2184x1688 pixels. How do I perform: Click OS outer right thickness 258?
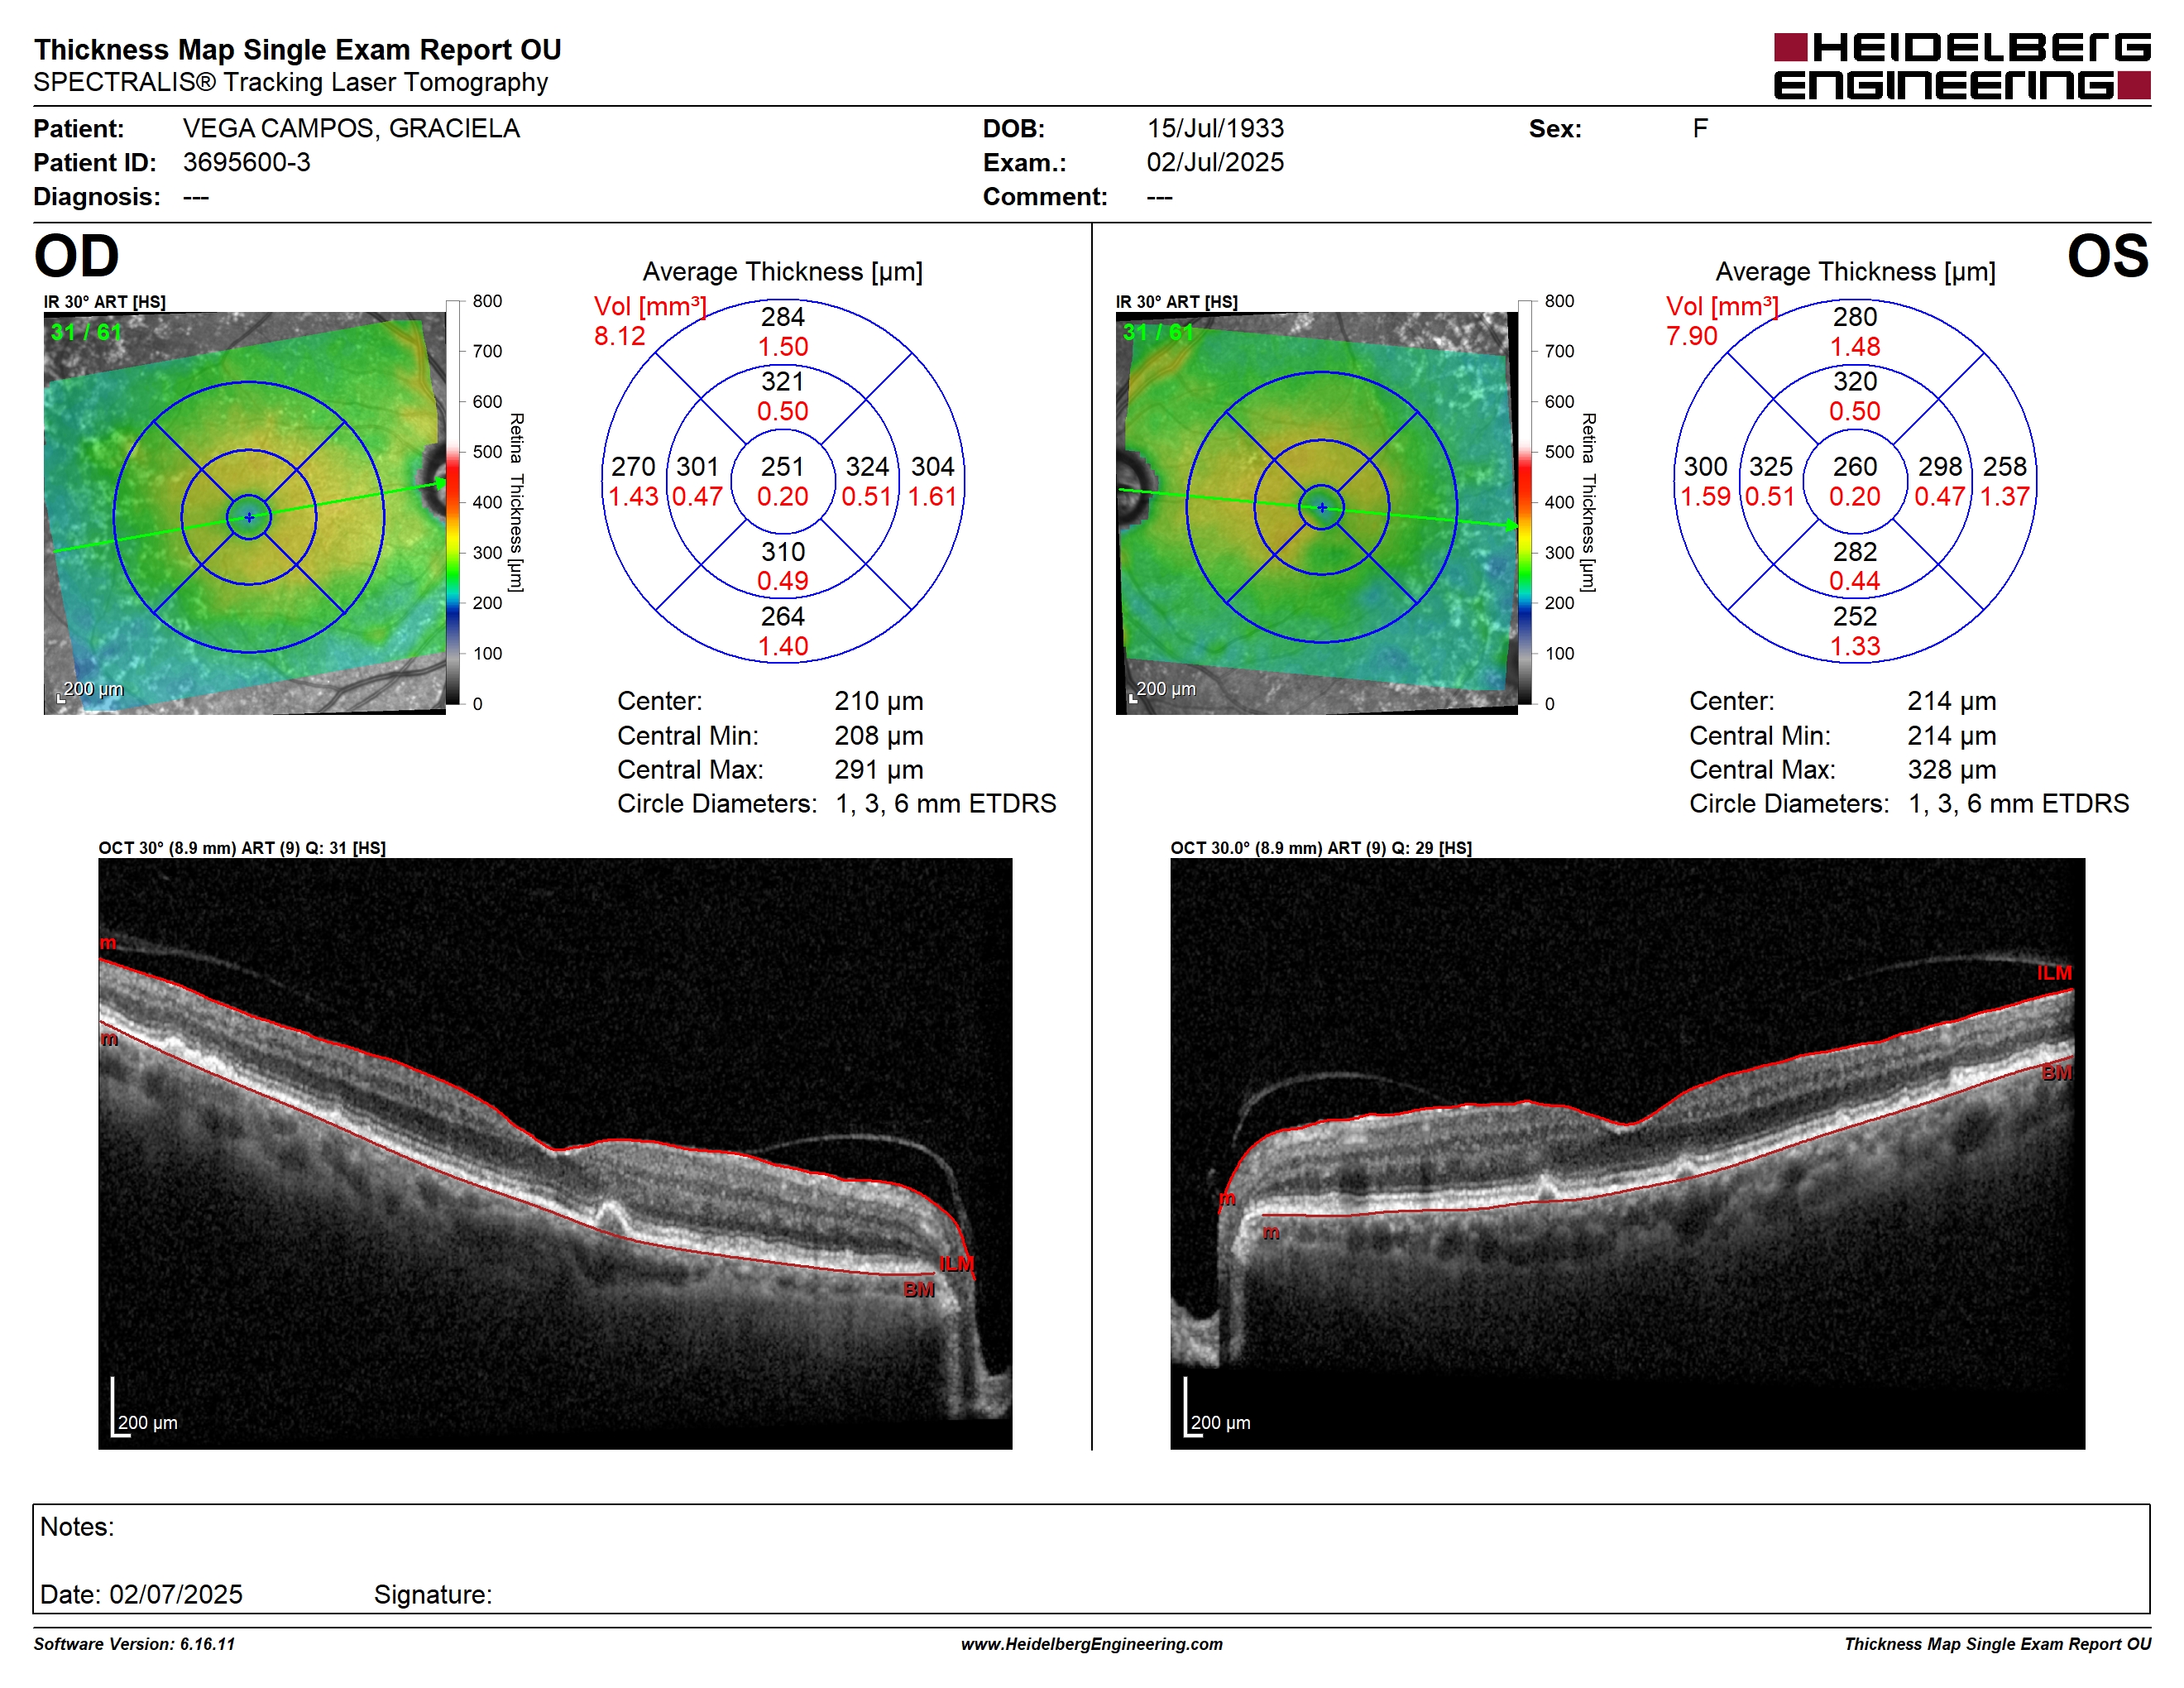coord(2004,467)
